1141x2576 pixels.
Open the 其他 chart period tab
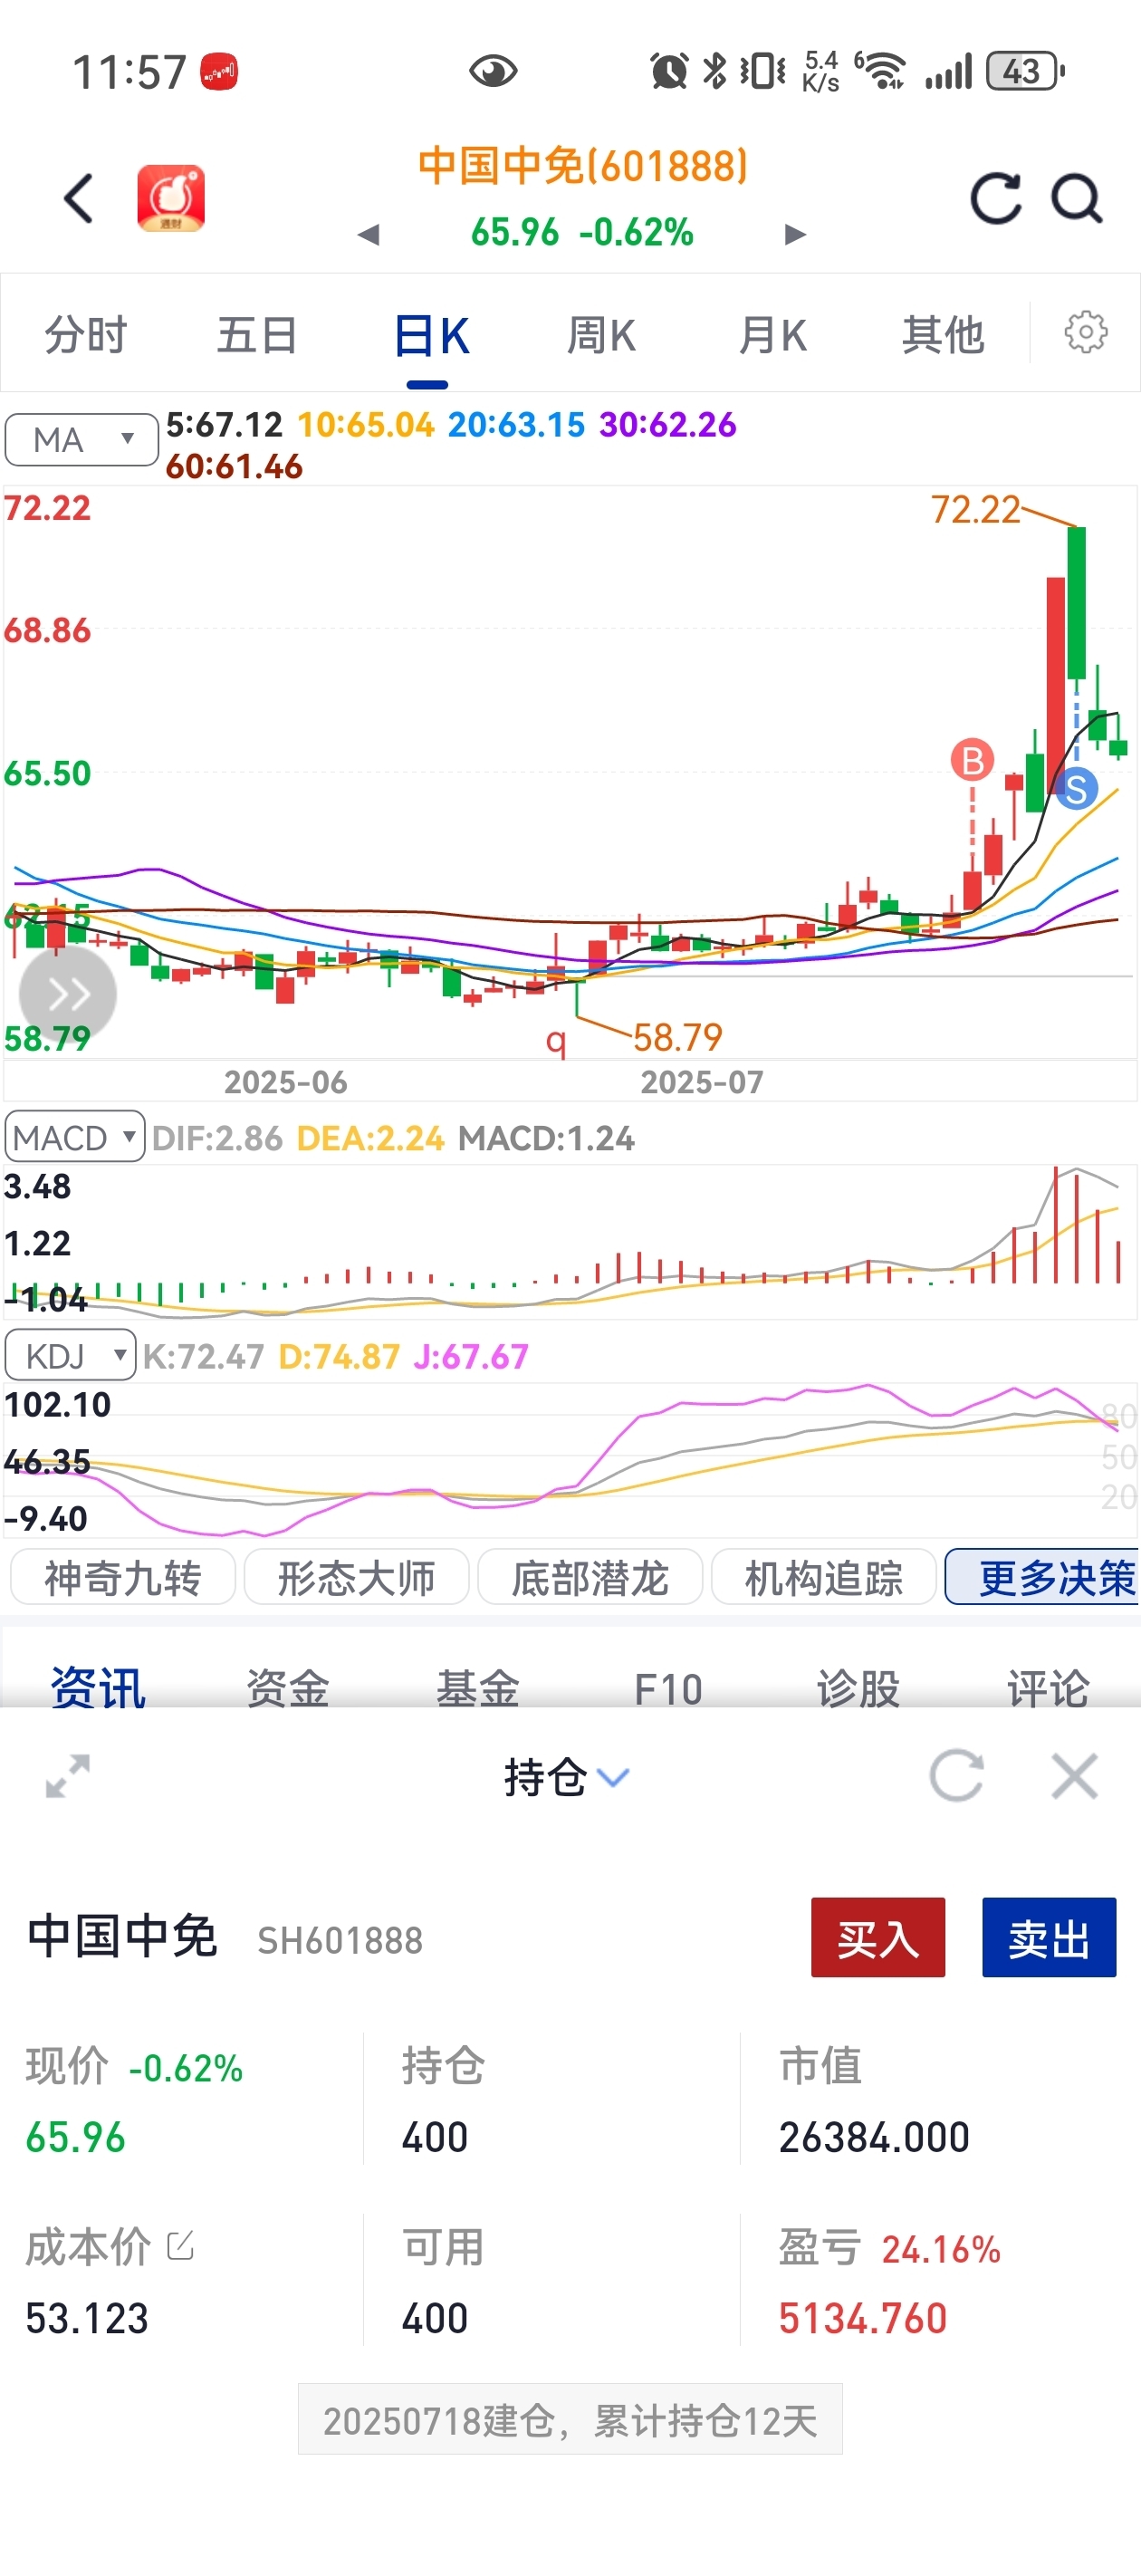(x=943, y=334)
